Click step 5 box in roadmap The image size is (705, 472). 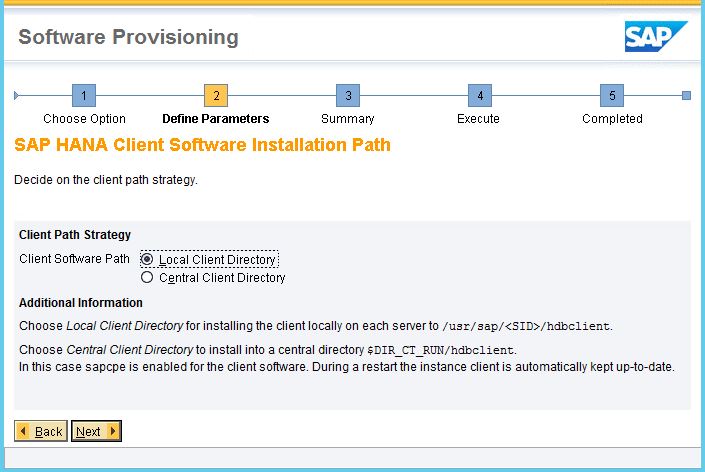[x=612, y=95]
